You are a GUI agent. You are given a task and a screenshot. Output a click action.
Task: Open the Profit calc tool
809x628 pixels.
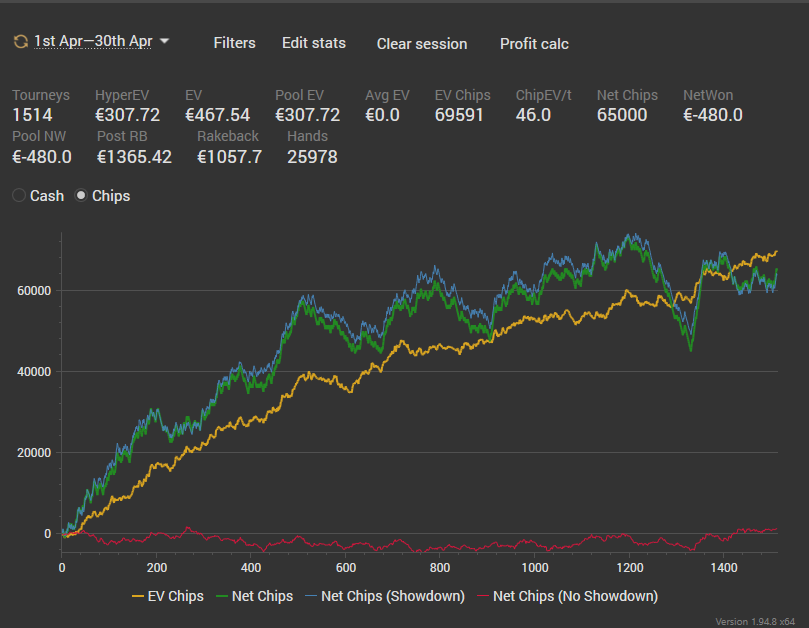pyautogui.click(x=534, y=44)
